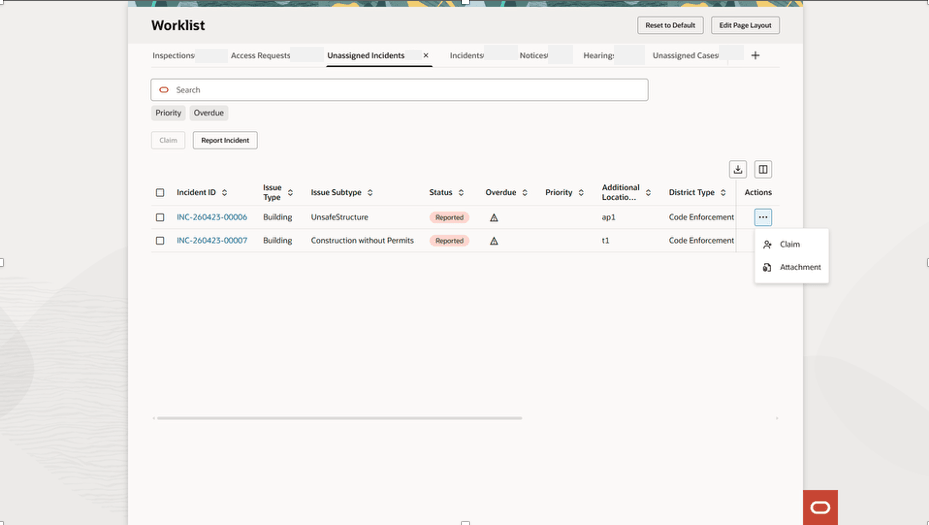This screenshot has height=525, width=929.
Task: Switch to the Incidents tab
Action: pyautogui.click(x=467, y=55)
